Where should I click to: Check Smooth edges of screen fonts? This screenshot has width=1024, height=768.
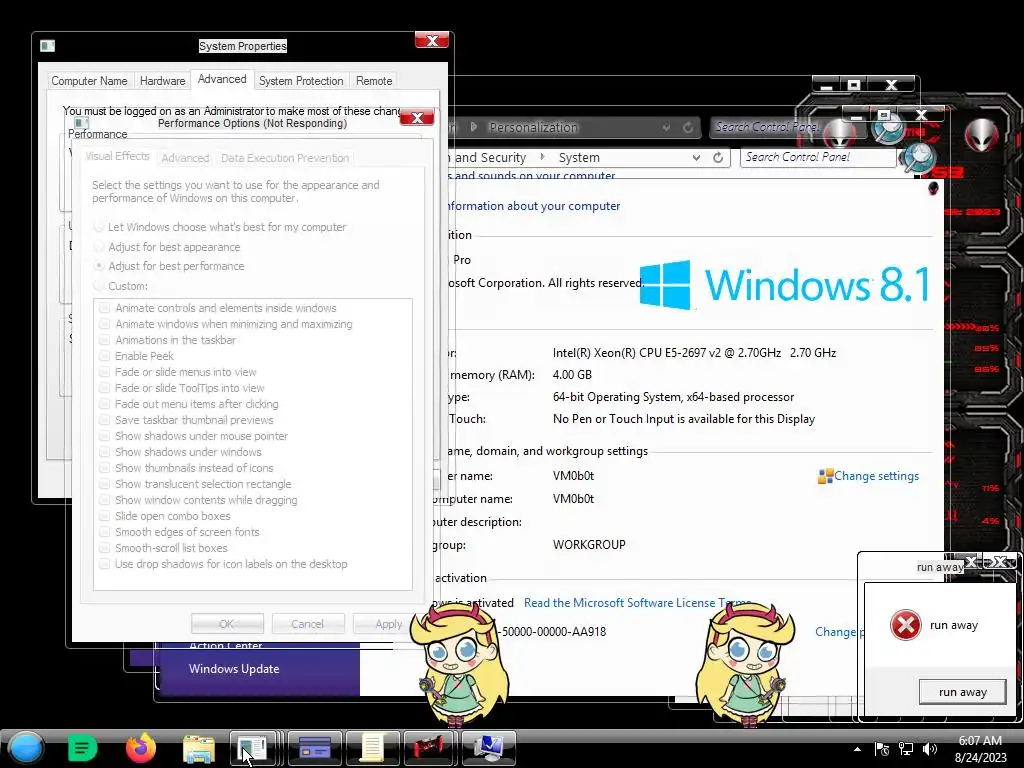coord(104,532)
